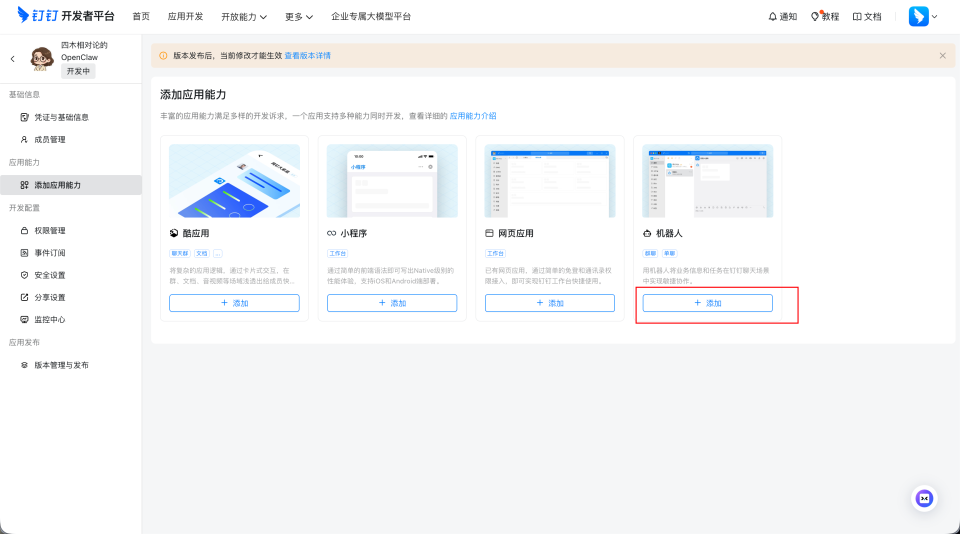Click the 工作台 tag on 网页应用 card
Viewport: 960px width, 534px height.
tap(496, 254)
